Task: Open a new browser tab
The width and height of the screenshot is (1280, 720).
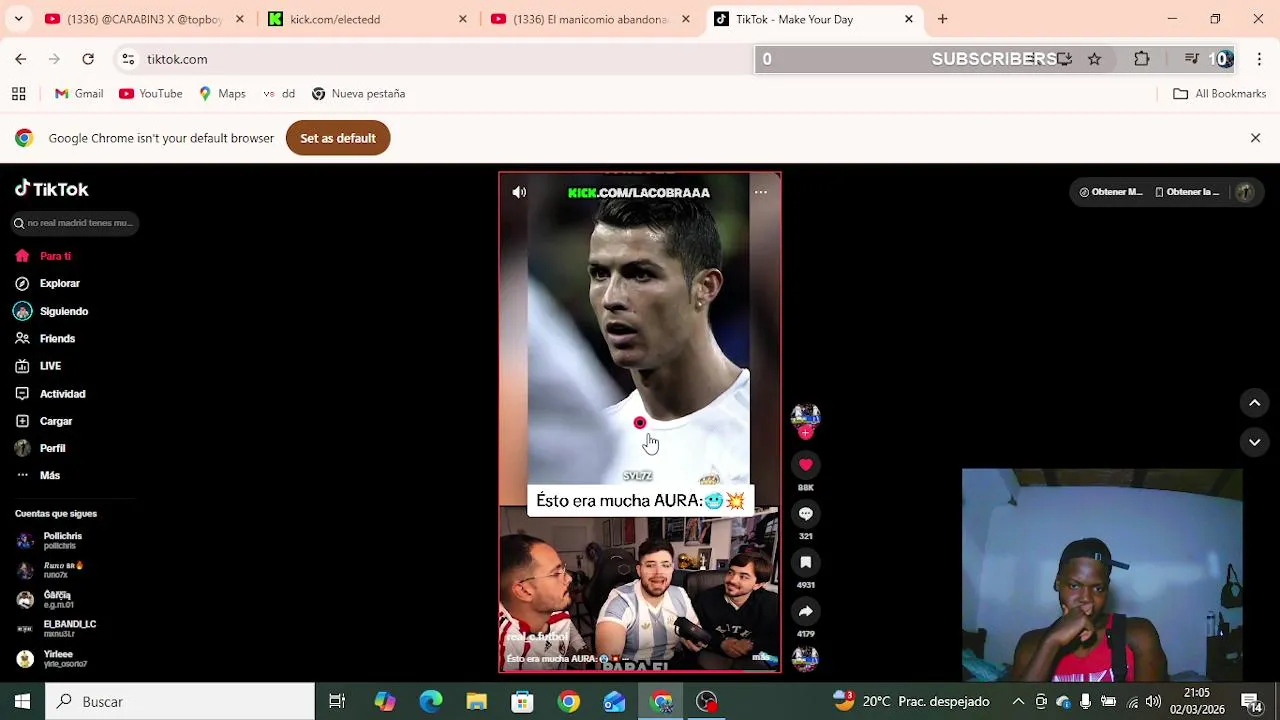Action: click(942, 19)
